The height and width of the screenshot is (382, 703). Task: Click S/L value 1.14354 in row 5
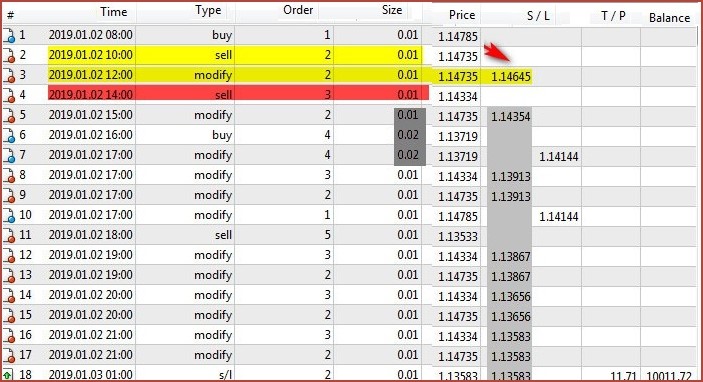(511, 117)
